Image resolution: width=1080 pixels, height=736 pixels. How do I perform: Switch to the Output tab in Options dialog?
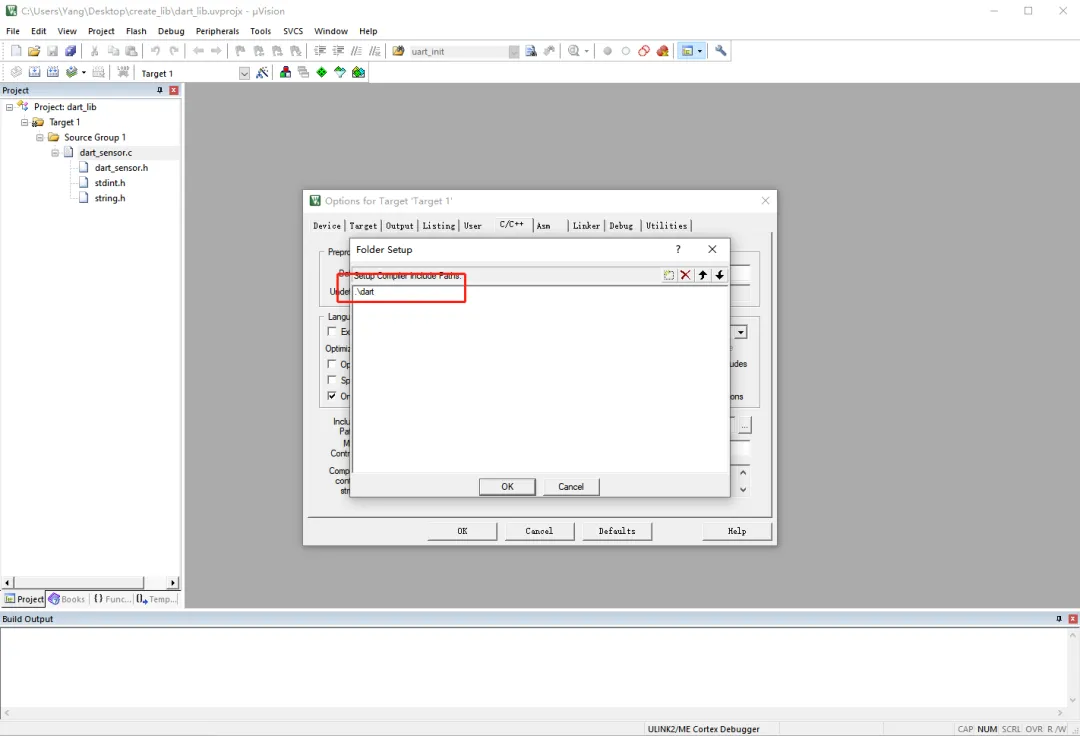click(x=399, y=226)
